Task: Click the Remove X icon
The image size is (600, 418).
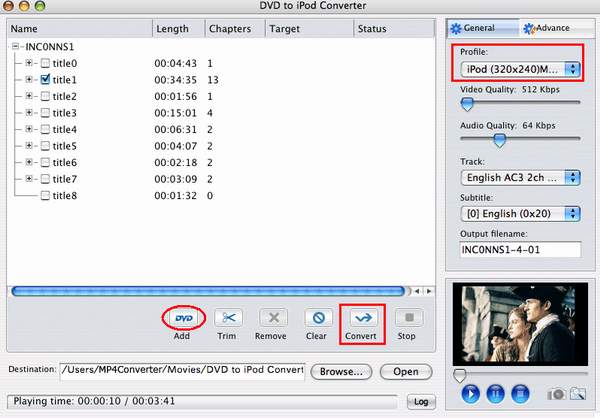Action: pos(273,318)
